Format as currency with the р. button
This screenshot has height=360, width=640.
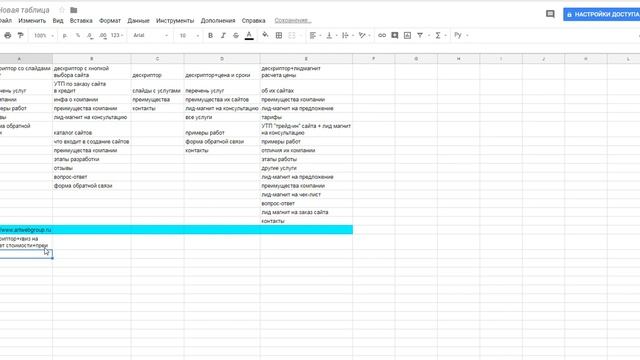[x=65, y=36]
